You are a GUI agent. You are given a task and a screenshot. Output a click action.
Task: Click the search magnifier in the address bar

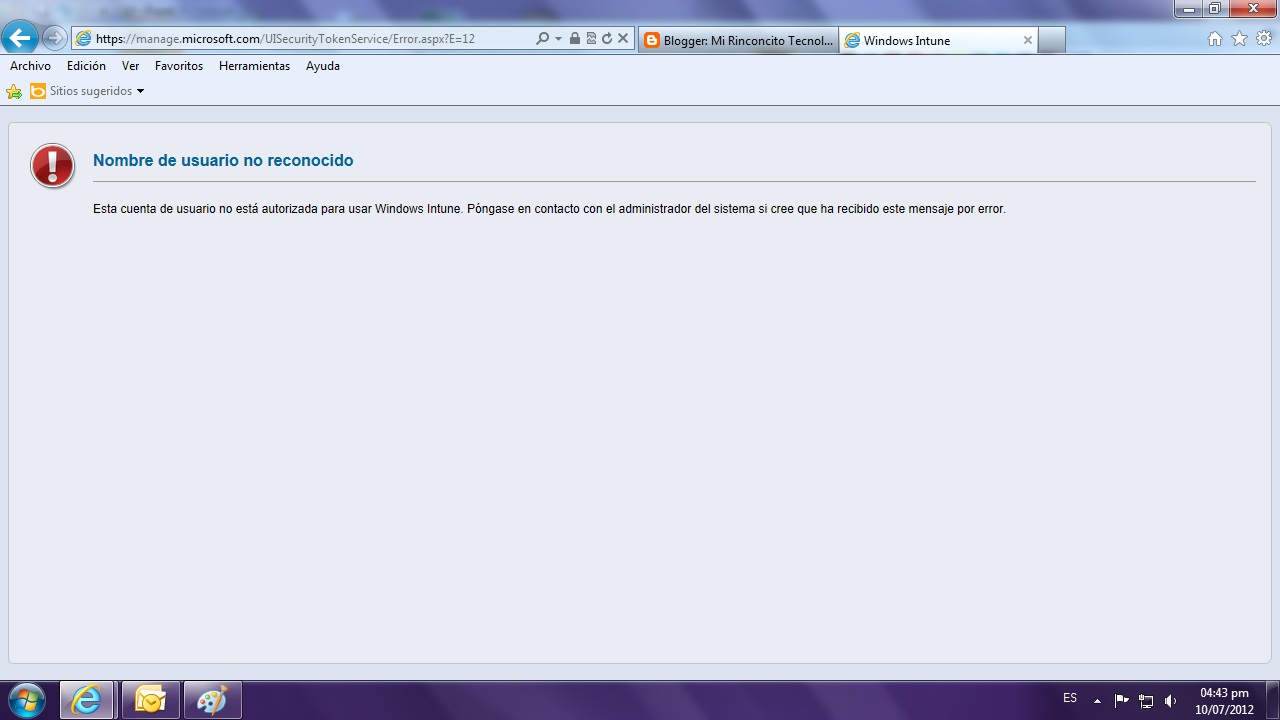[x=542, y=39]
